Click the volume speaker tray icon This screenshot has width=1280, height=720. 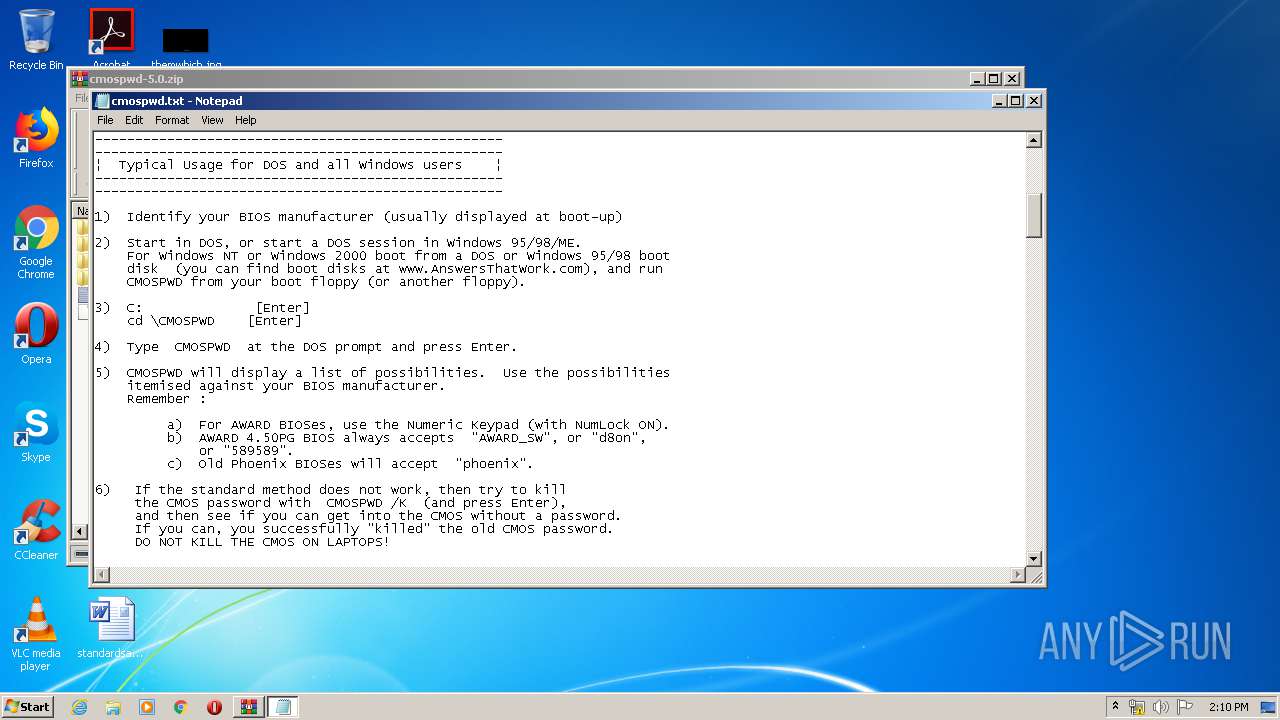tap(1161, 707)
